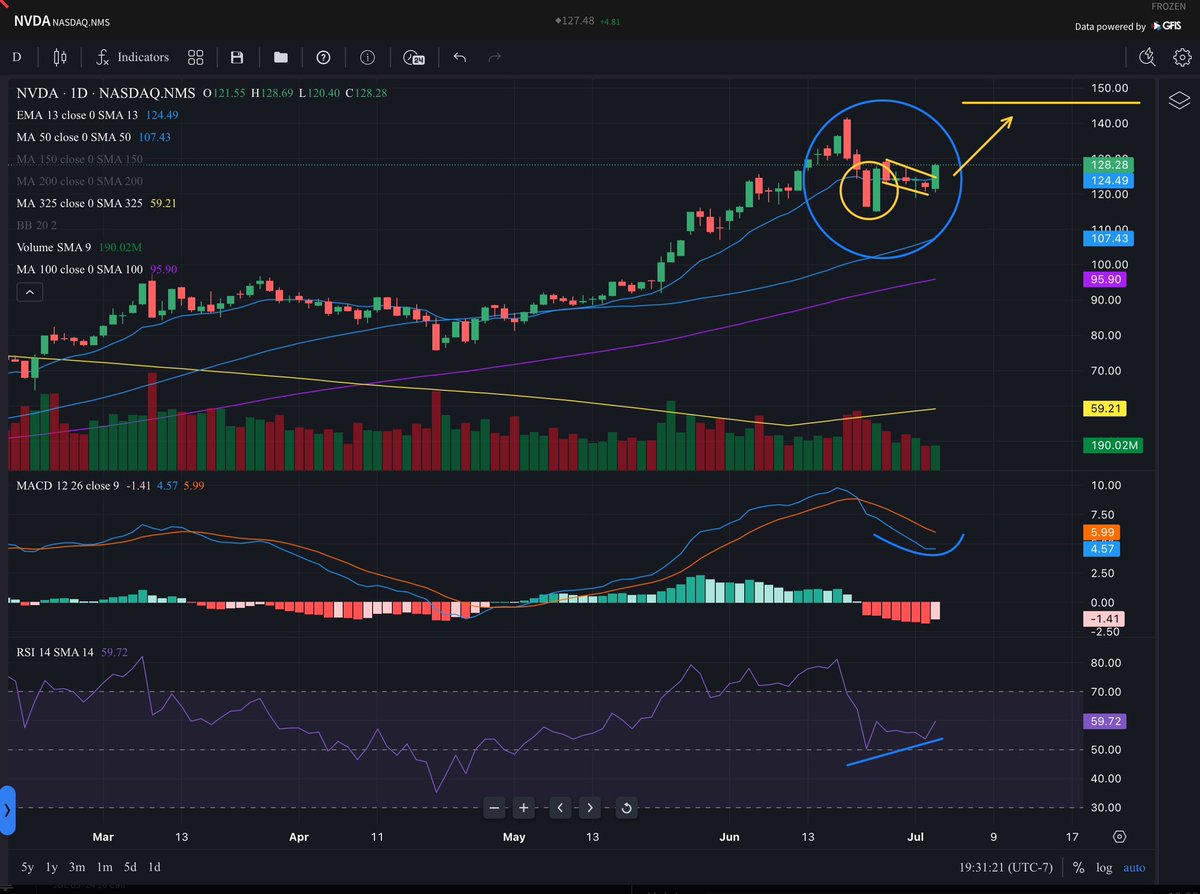Expand the blue left side panel
This screenshot has height=894, width=1200.
[6, 810]
